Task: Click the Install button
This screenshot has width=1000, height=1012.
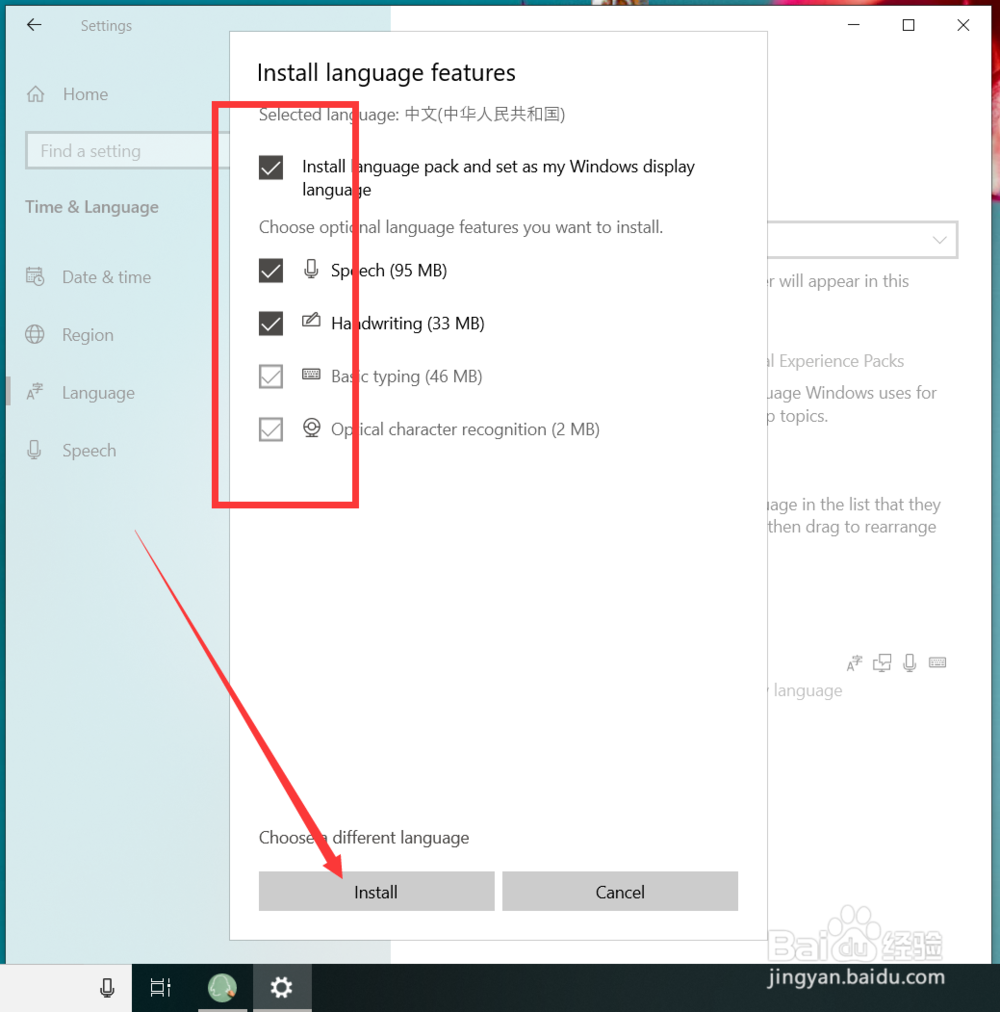Action: [x=376, y=891]
